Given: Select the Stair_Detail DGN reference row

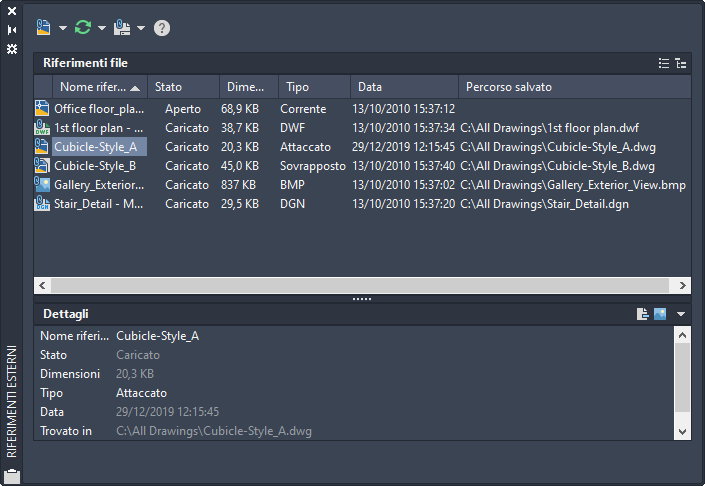Looking at the screenshot, I should [x=98, y=204].
